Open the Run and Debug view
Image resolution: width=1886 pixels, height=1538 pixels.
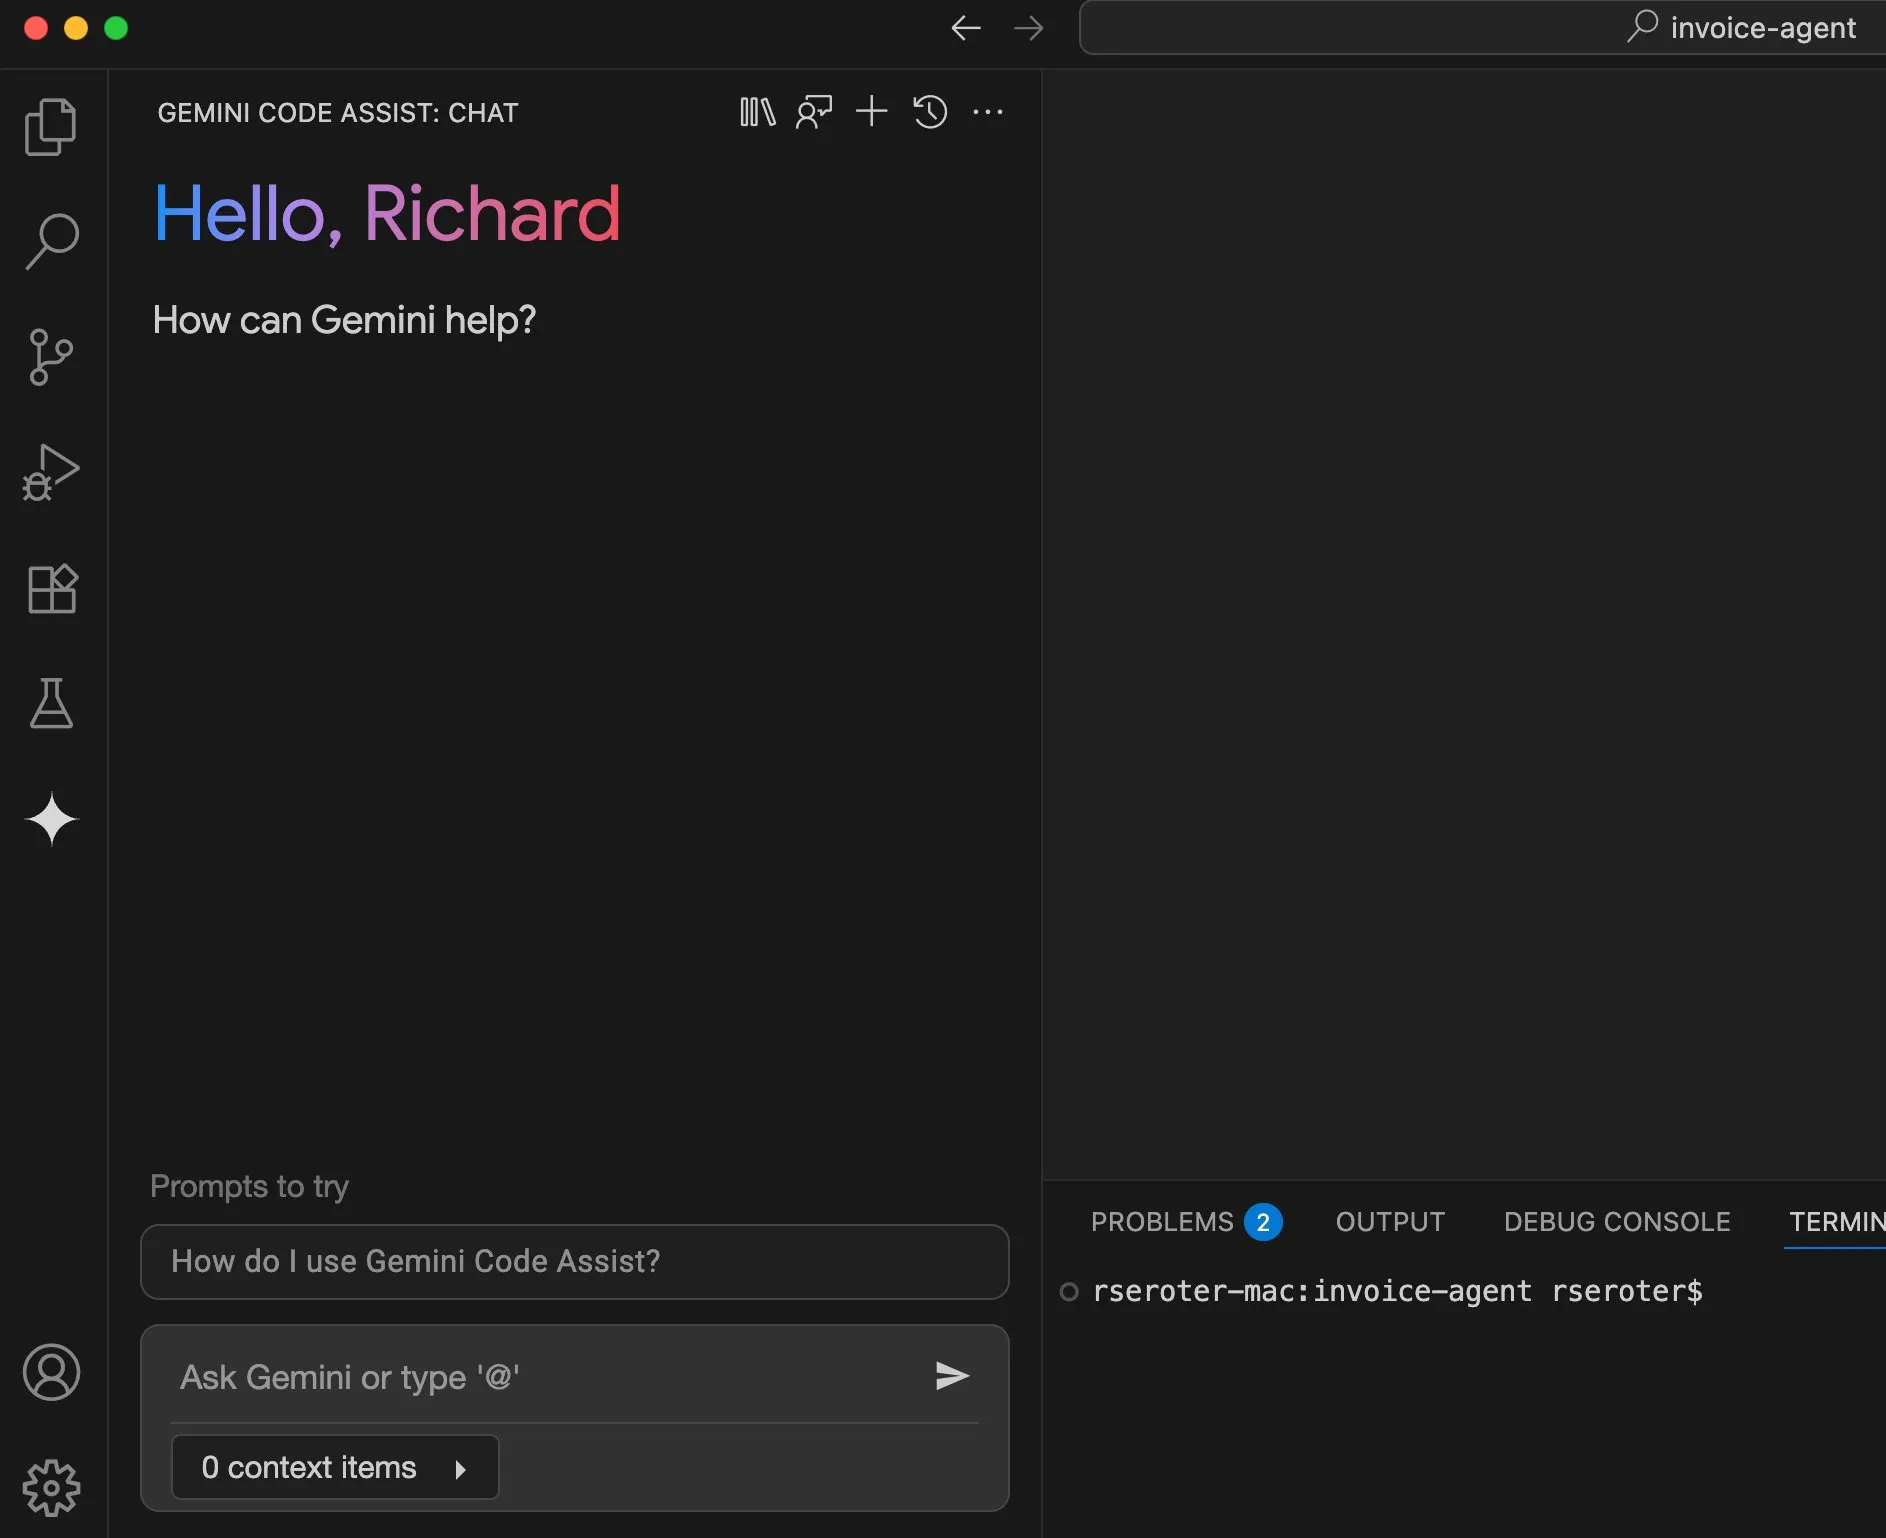coord(51,472)
